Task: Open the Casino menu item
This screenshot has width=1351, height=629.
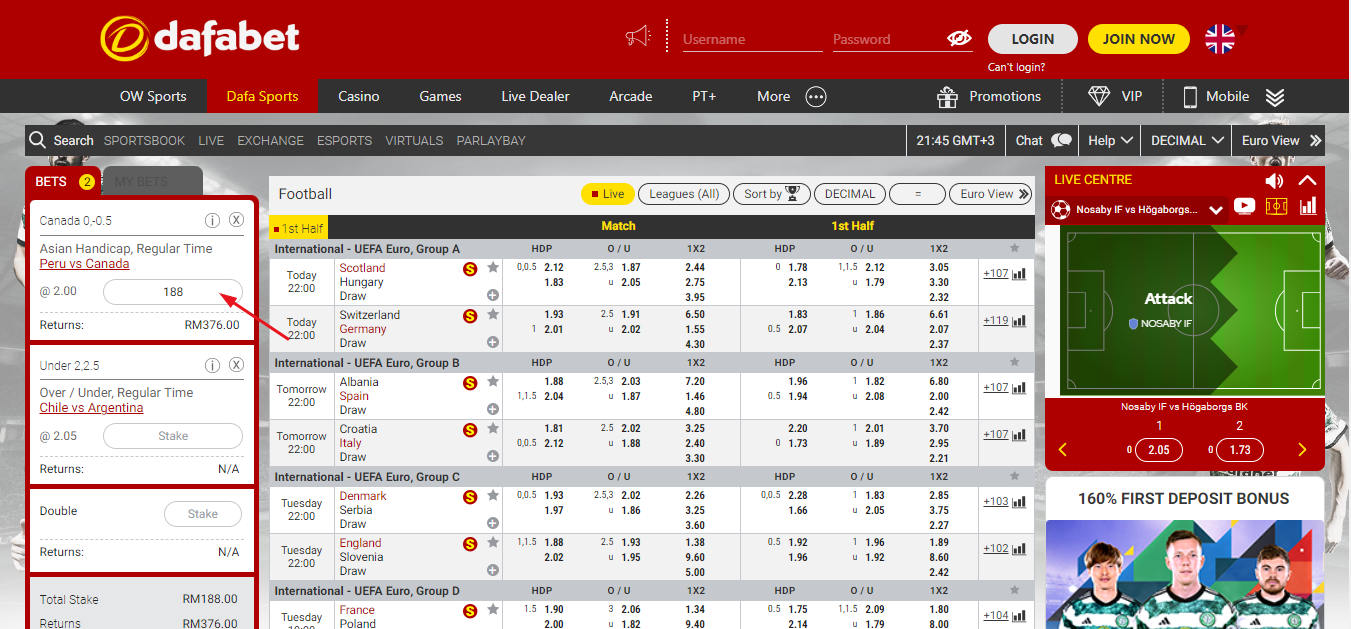Action: [358, 97]
